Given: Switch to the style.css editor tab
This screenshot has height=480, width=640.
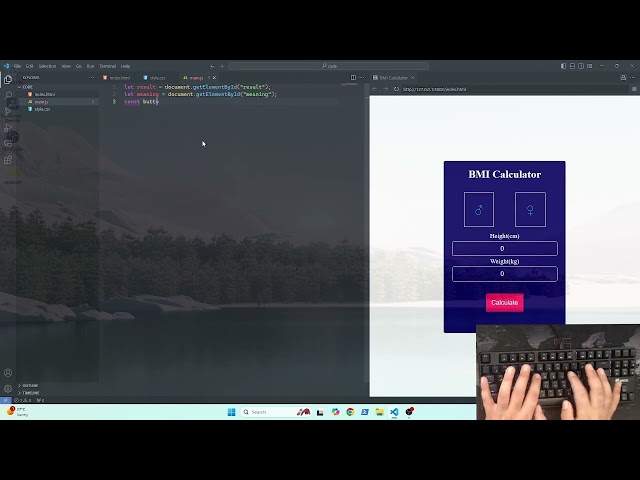Looking at the screenshot, I should (157, 78).
